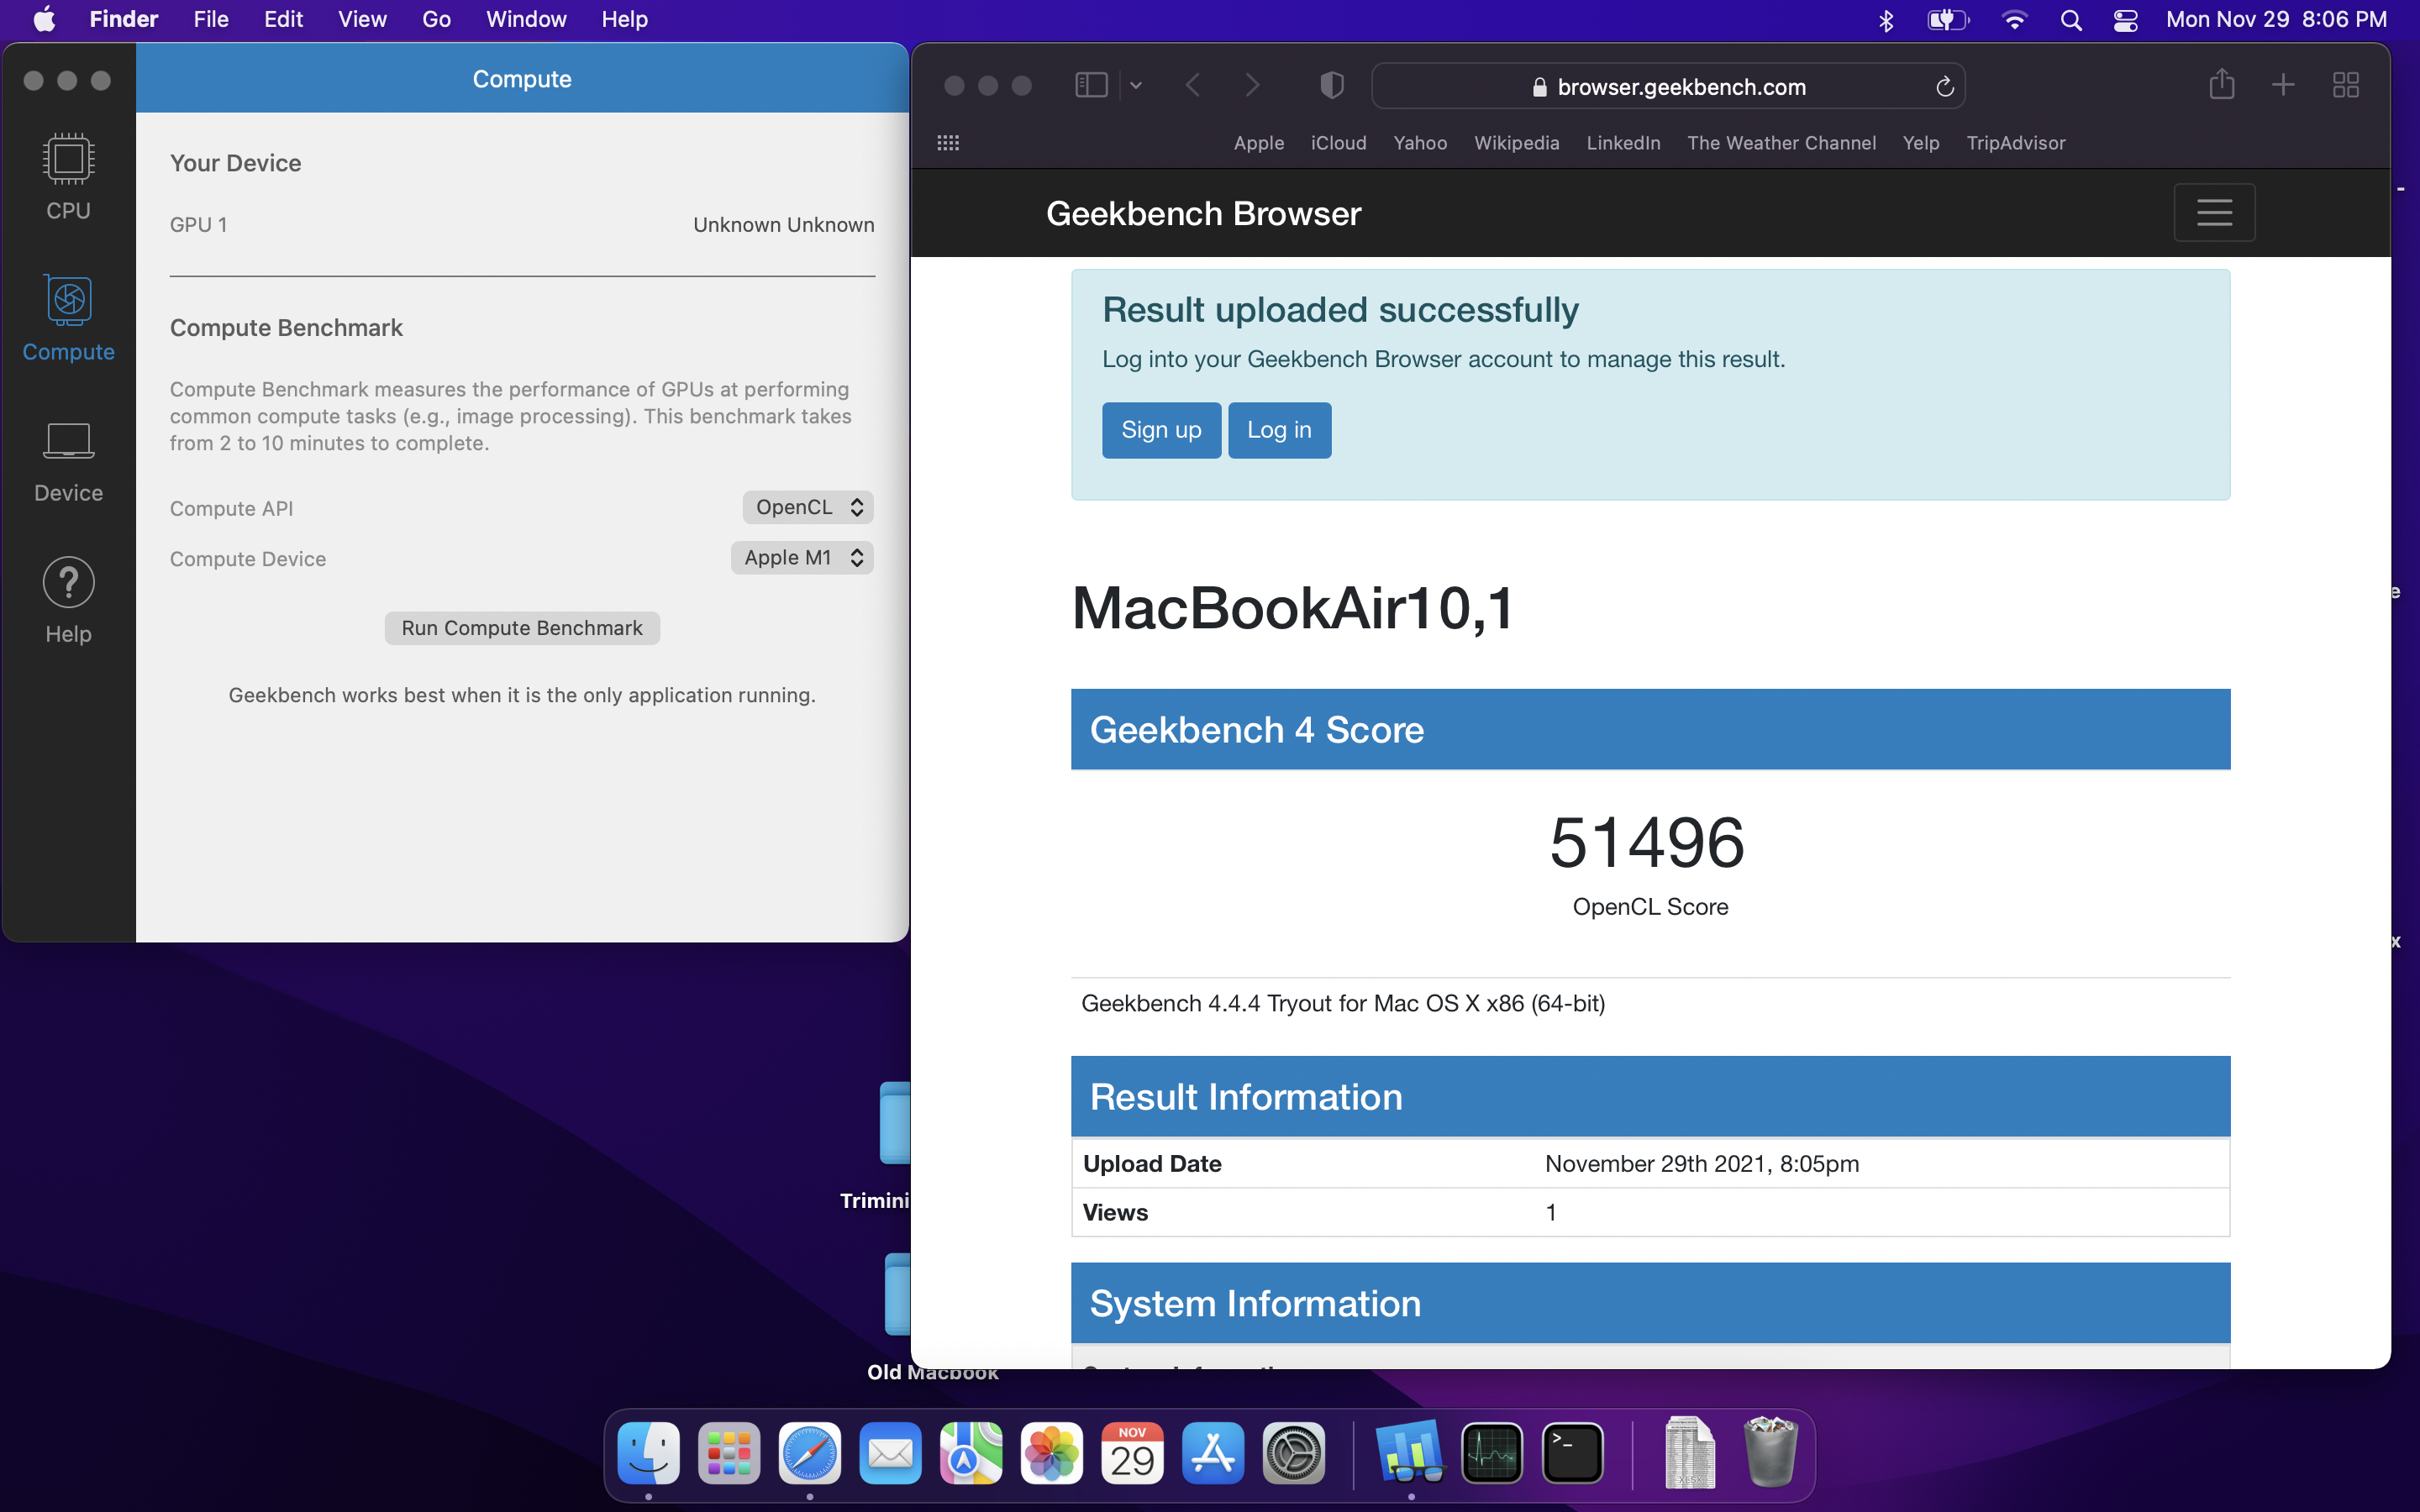Open Yelp bookmark in favorites bar
2420x1512 pixels.
pyautogui.click(x=1920, y=143)
